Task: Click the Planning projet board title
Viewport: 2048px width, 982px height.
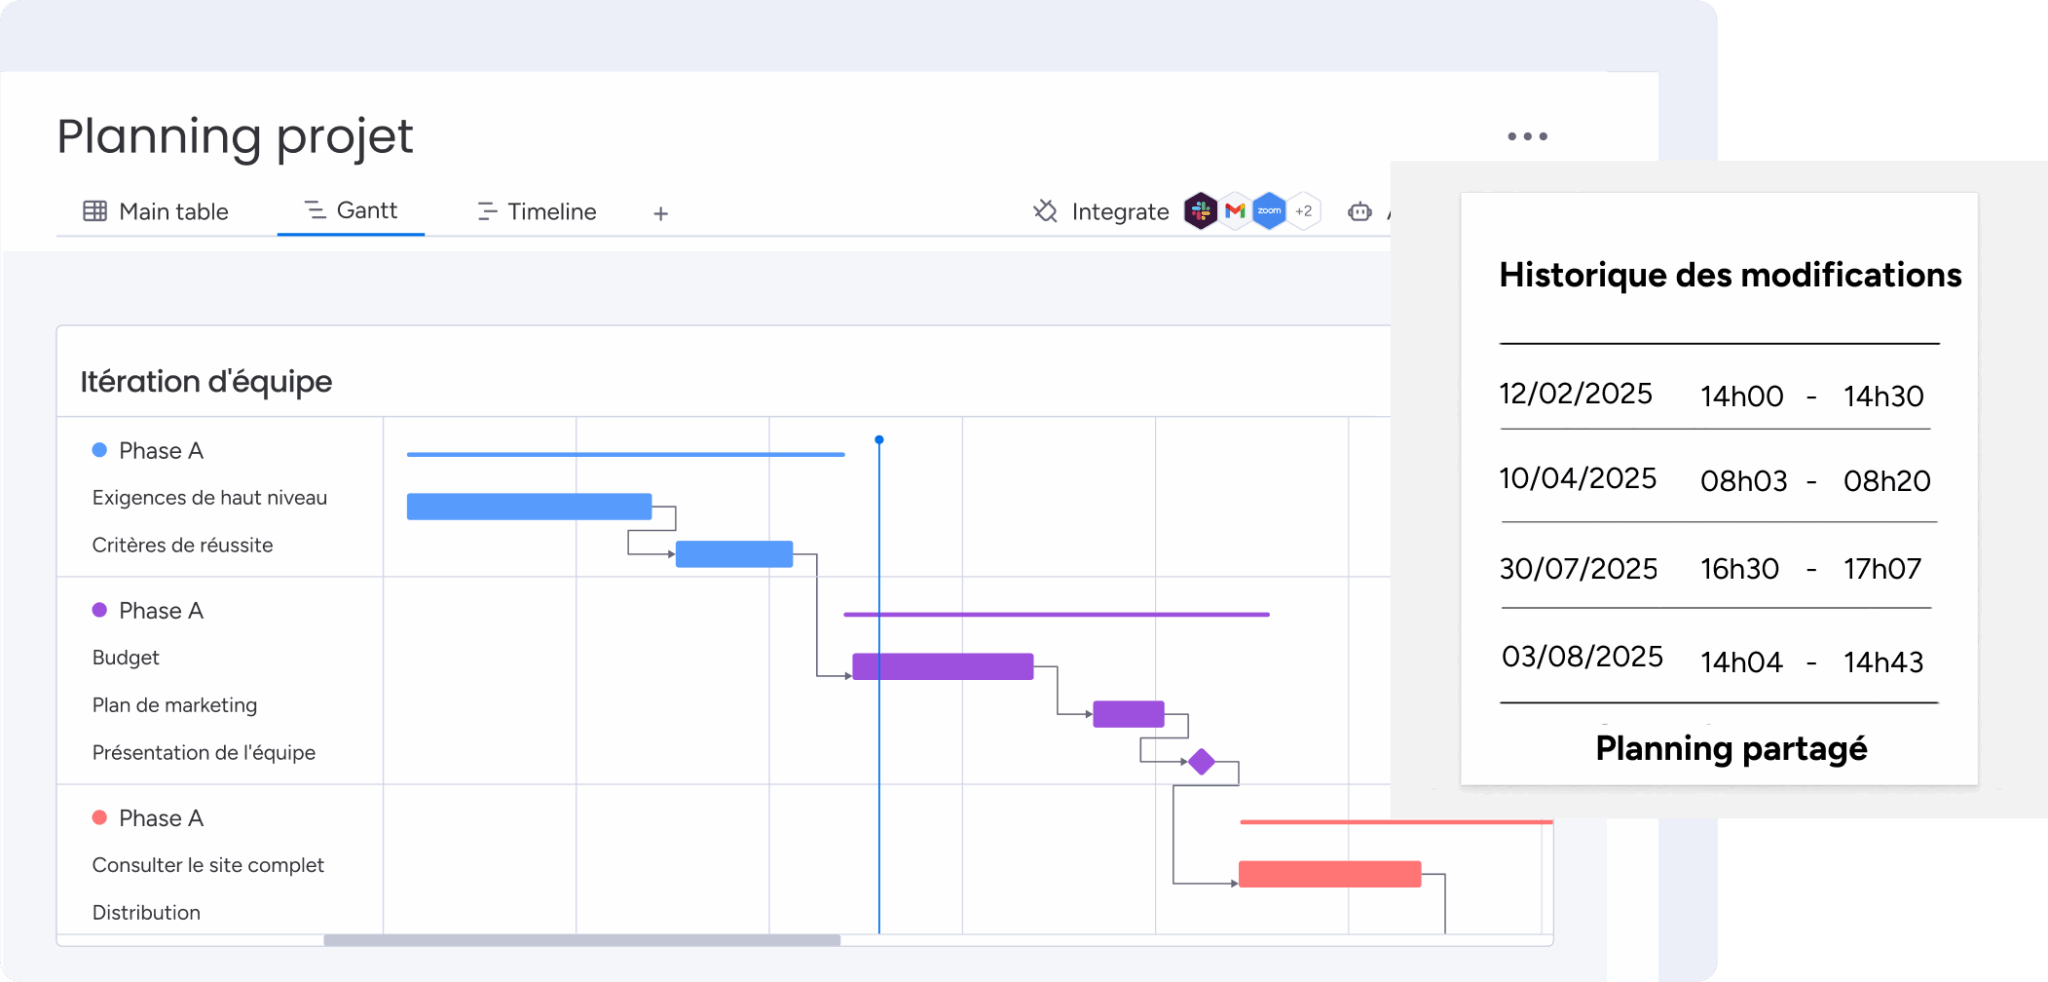Action: click(x=235, y=137)
